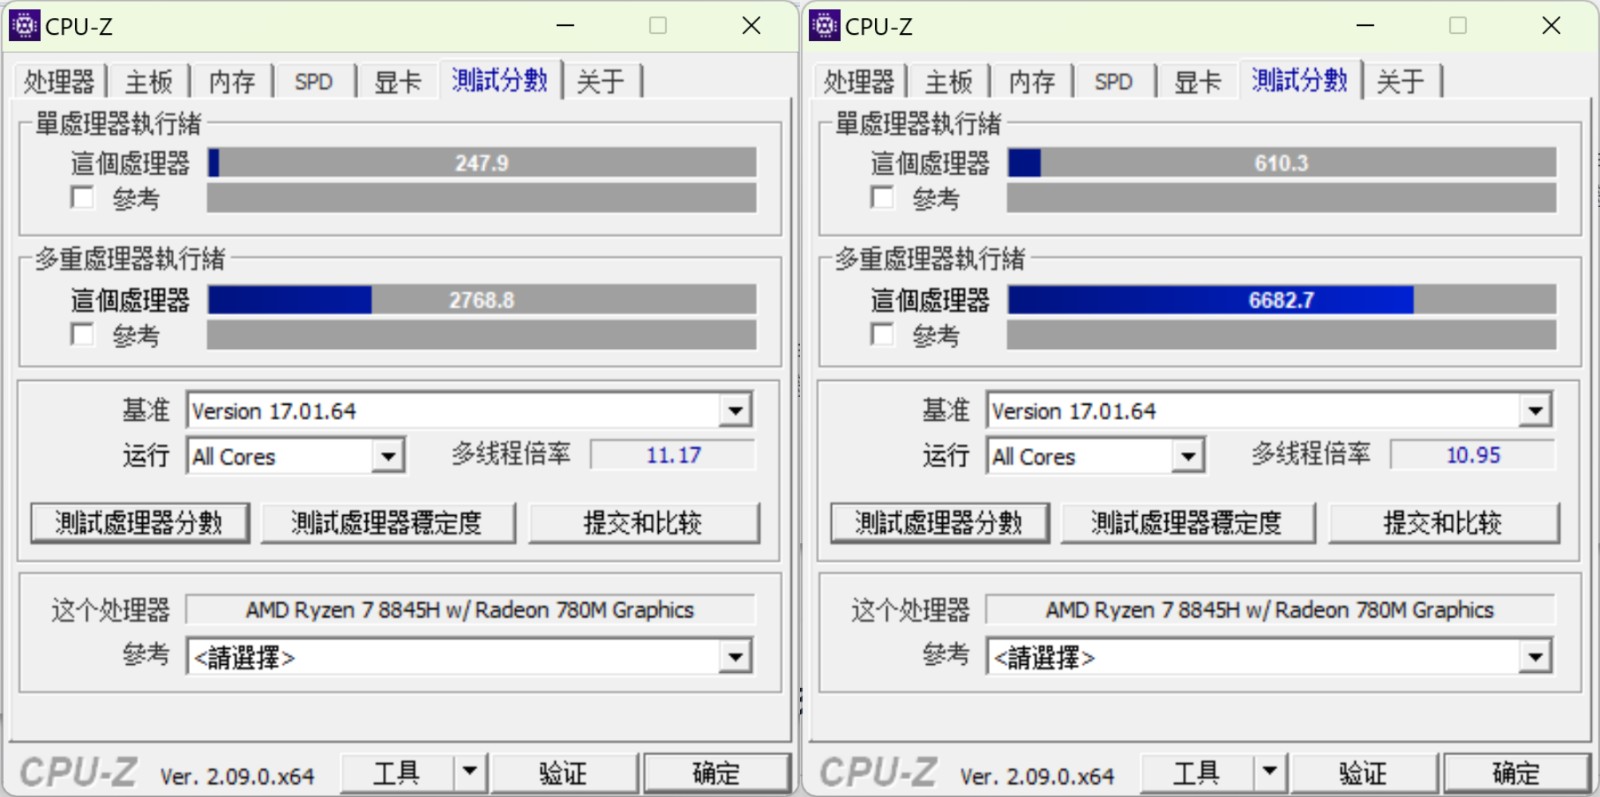Click 提交和比较 button in left window

[x=644, y=523]
